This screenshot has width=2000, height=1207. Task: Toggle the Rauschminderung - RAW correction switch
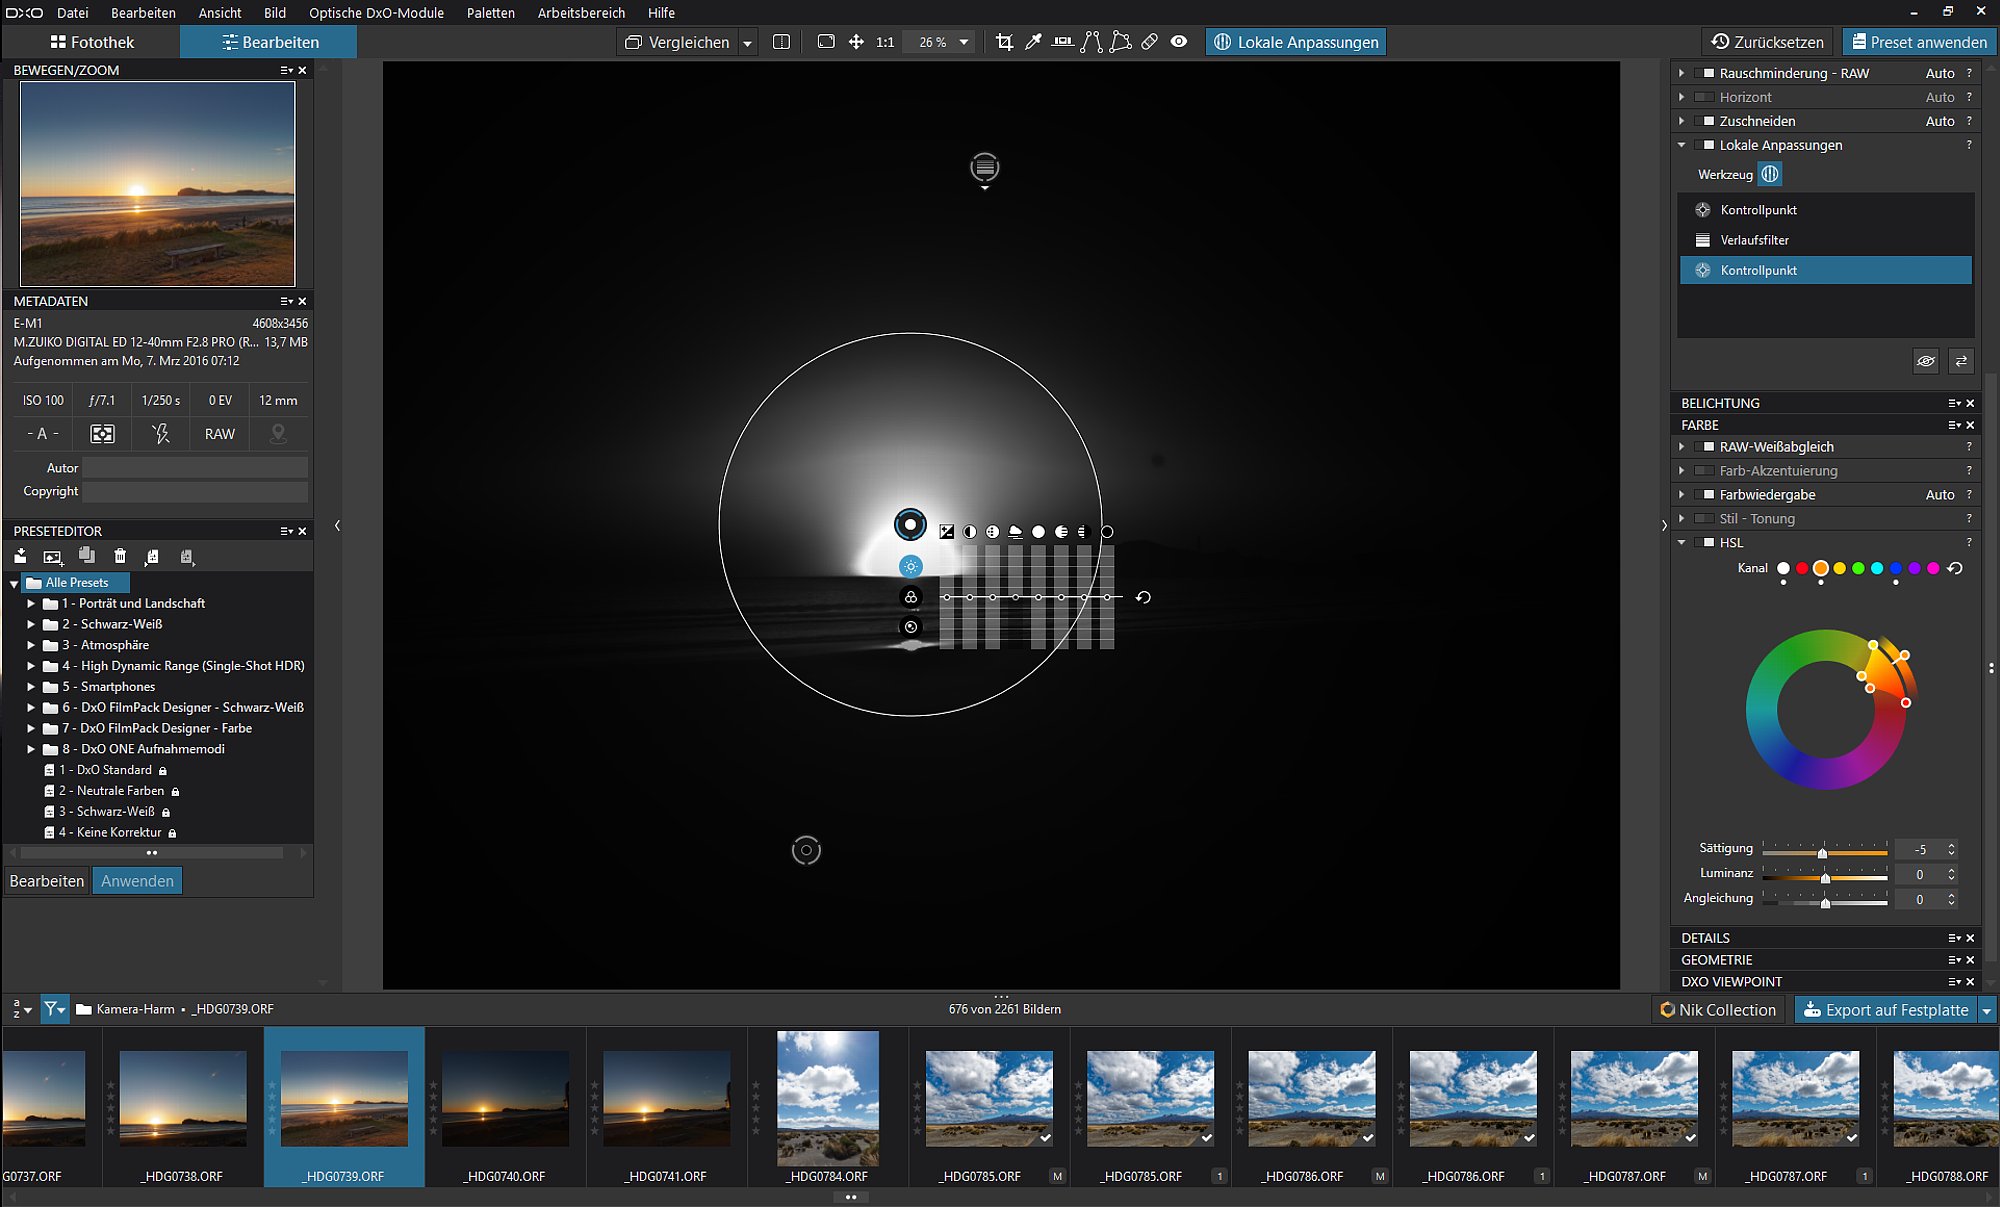(x=1704, y=73)
